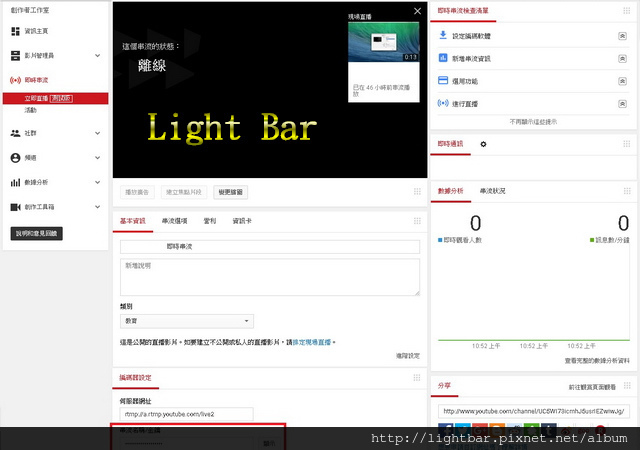Click the 'don't show these tips' link

coord(533,122)
